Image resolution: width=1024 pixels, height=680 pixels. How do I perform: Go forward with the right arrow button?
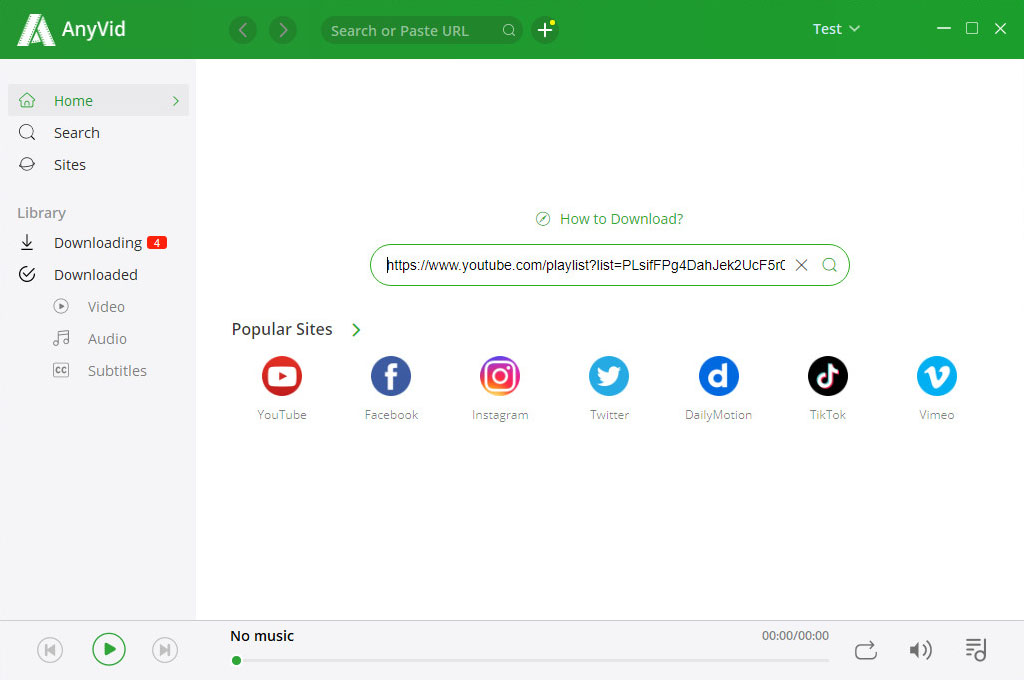click(x=283, y=30)
